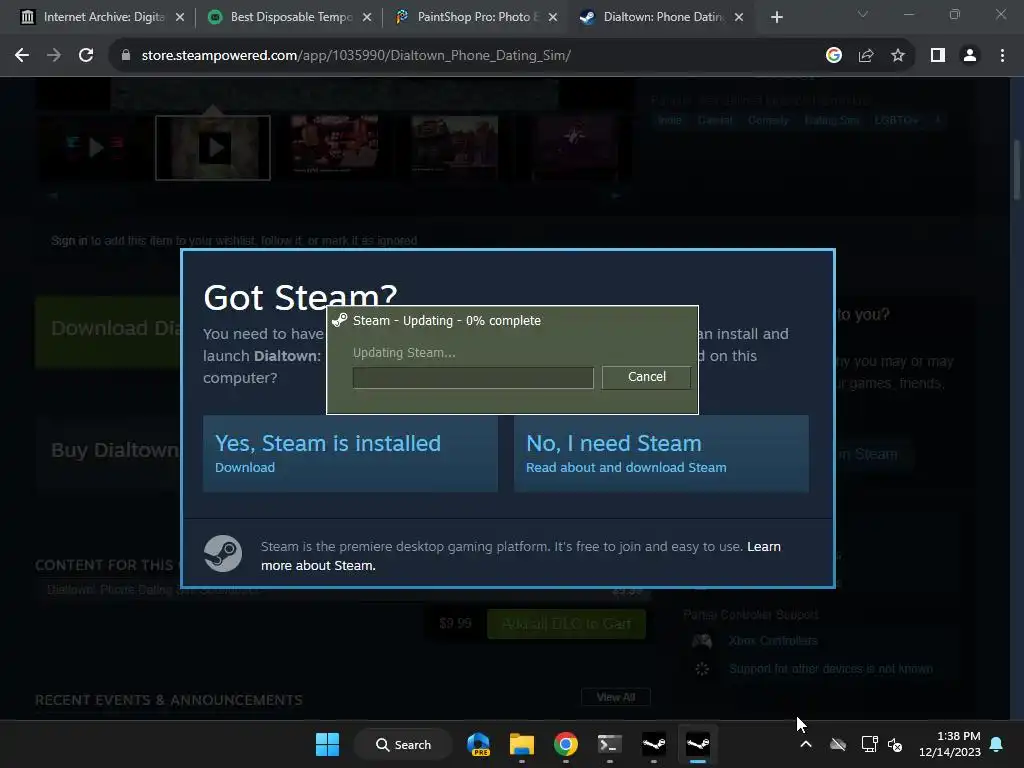This screenshot has width=1024, height=768.
Task: Close the Best Disposable Temp tab
Action: point(367,17)
